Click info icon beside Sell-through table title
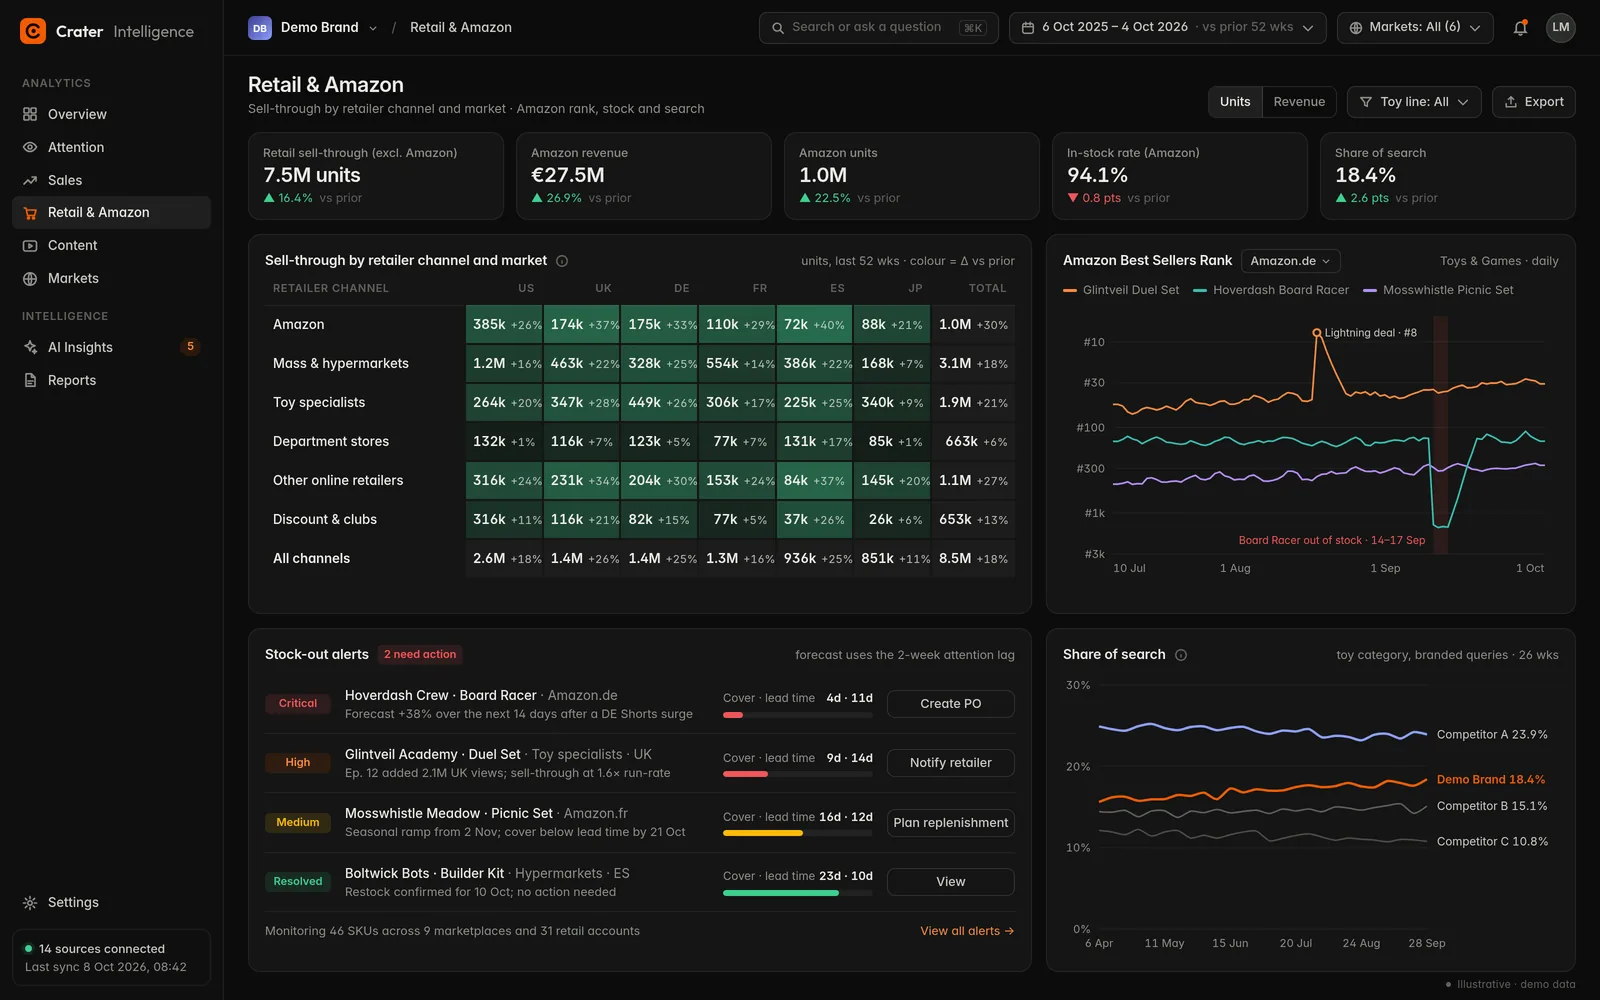 [x=562, y=261]
